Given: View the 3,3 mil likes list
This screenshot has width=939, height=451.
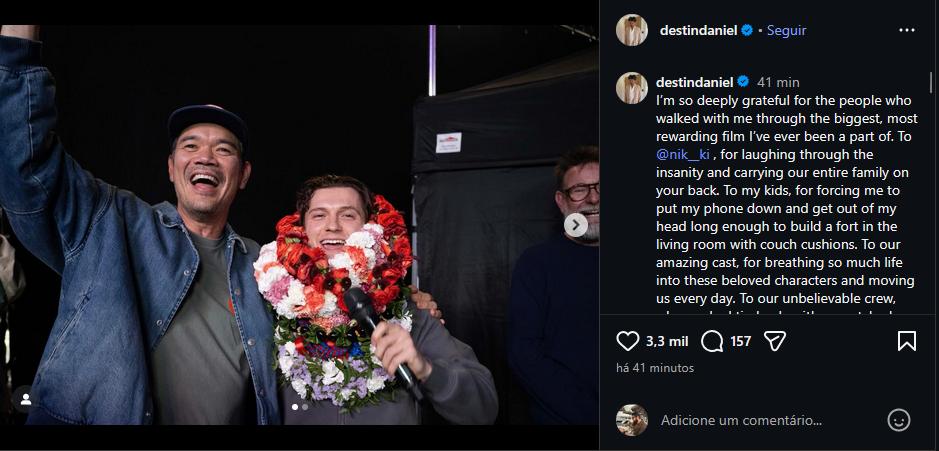Looking at the screenshot, I should point(668,341).
